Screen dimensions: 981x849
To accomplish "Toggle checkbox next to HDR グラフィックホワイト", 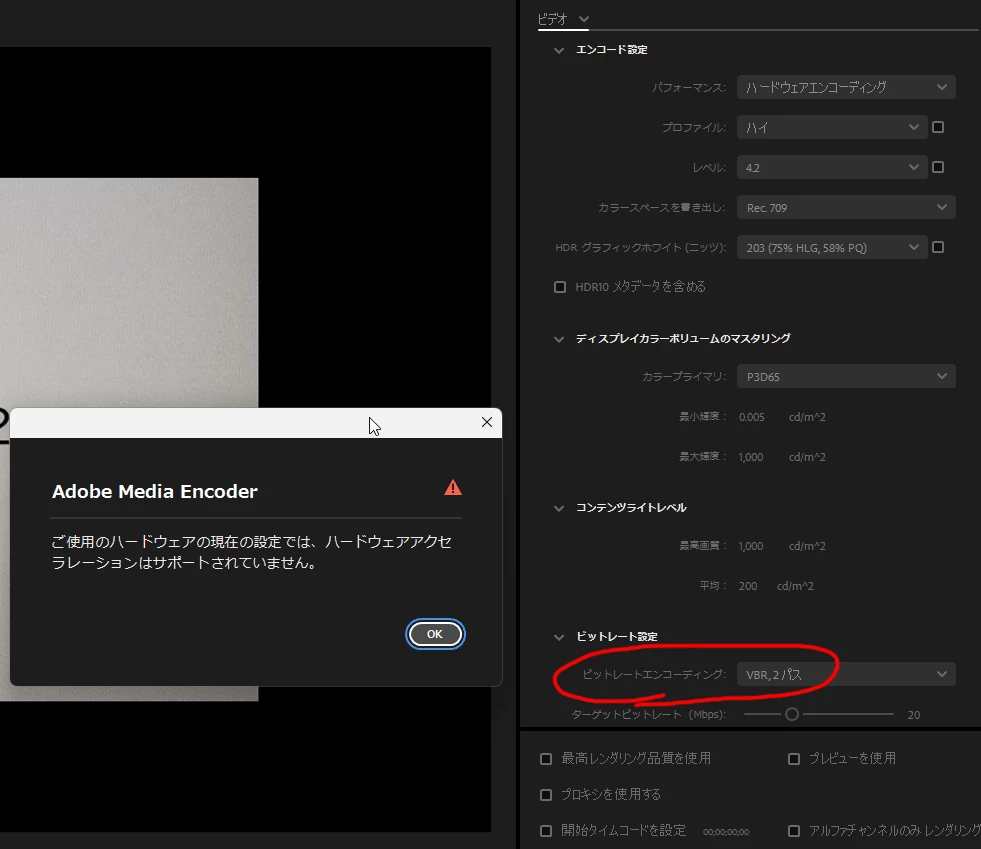I will tap(938, 247).
